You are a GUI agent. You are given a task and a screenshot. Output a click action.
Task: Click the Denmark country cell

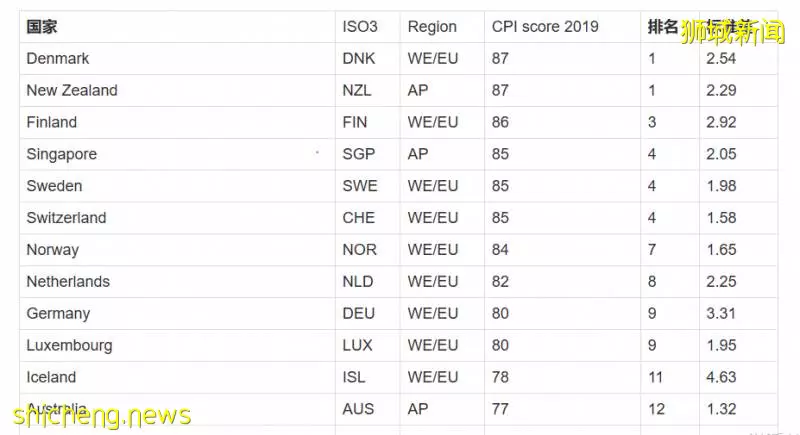(177, 59)
